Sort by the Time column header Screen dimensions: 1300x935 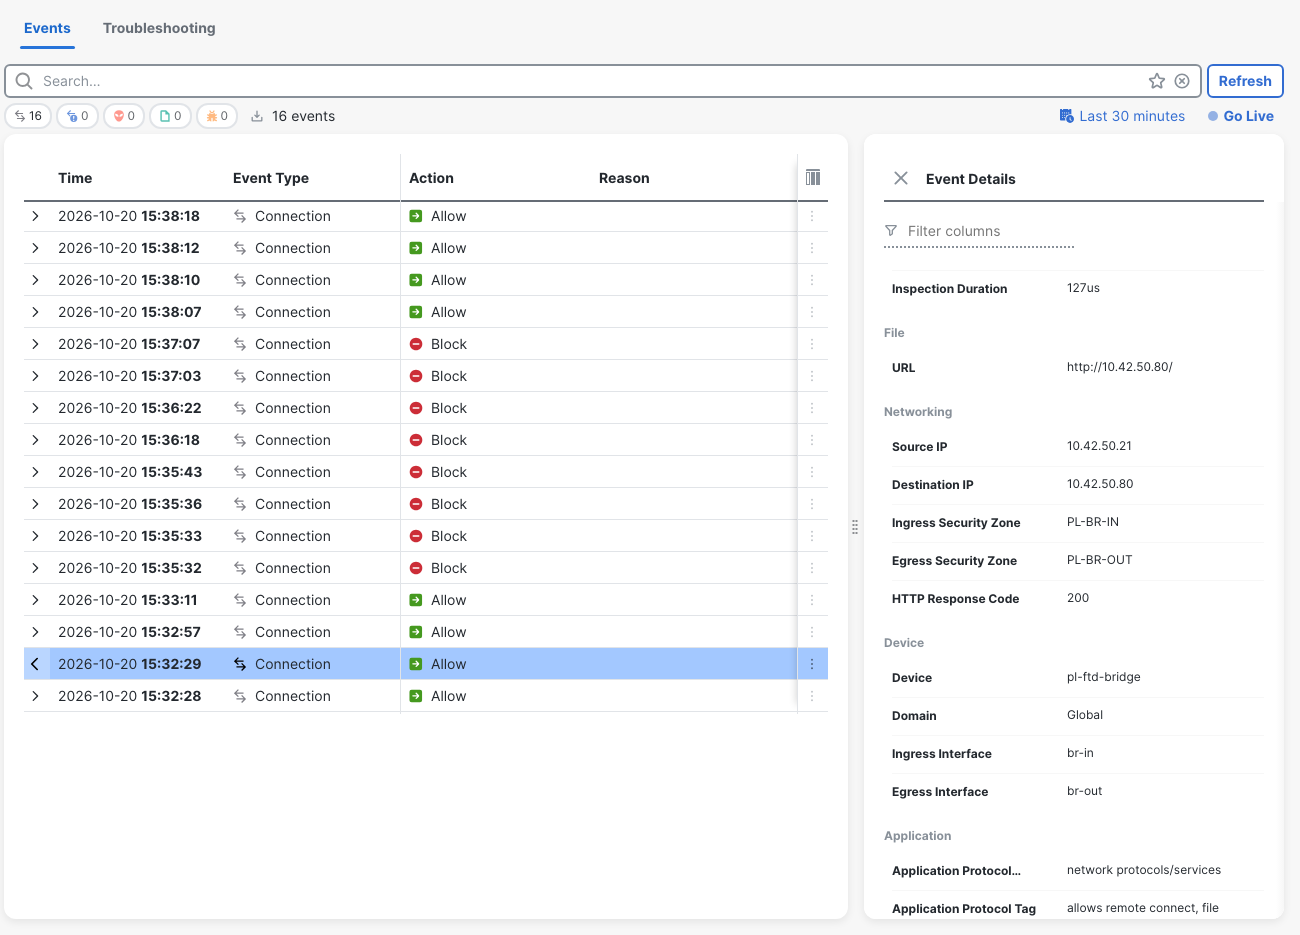(x=75, y=178)
